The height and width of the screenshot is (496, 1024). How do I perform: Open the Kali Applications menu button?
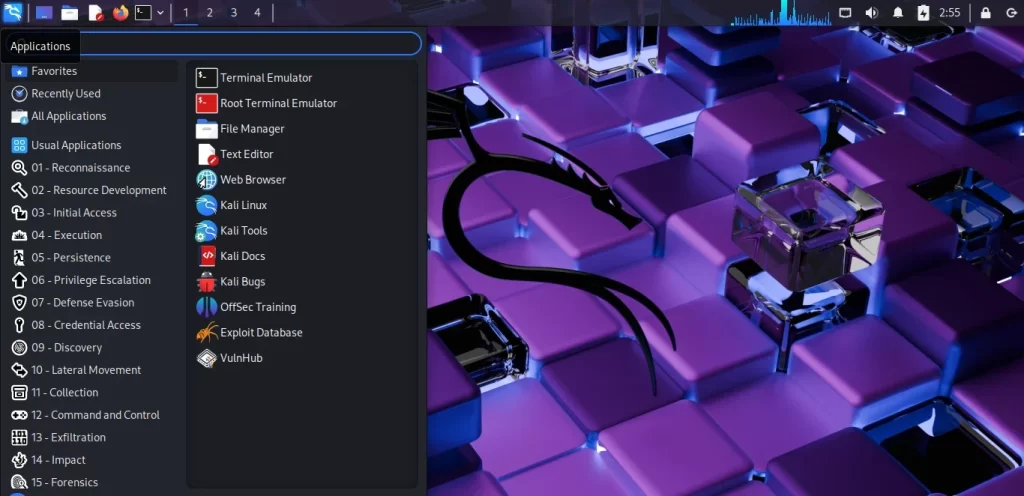[x=13, y=12]
